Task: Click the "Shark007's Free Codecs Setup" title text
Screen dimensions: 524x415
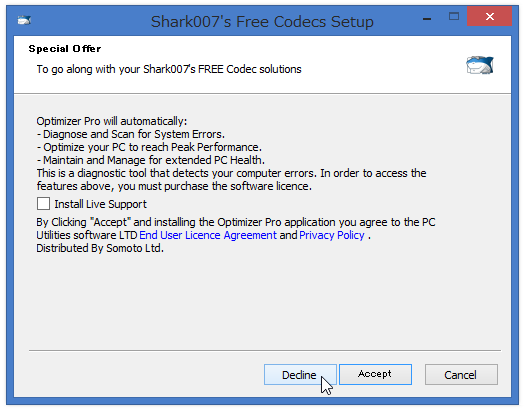Action: click(x=262, y=22)
